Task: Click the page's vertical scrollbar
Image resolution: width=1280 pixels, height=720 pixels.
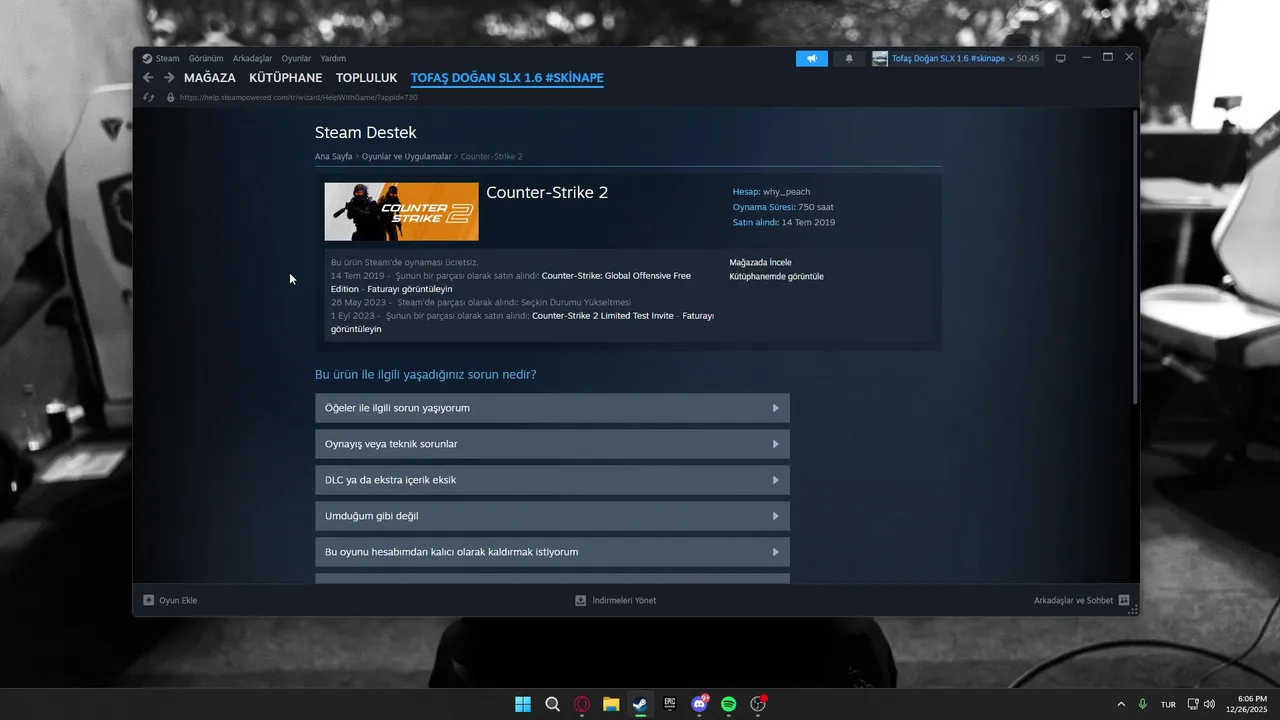Action: click(x=1134, y=257)
